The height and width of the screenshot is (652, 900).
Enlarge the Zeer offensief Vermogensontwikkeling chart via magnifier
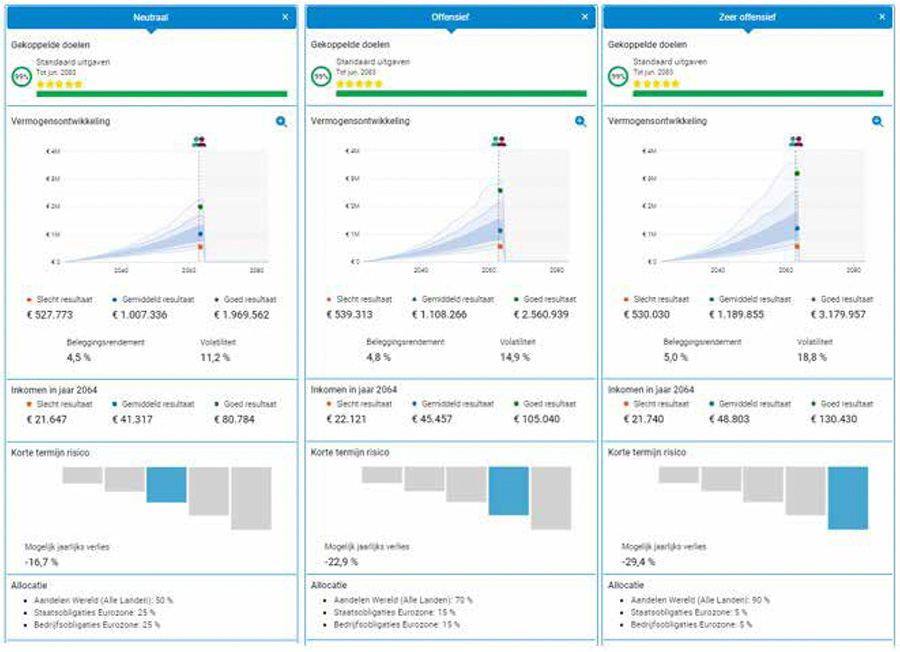pyautogui.click(x=877, y=122)
